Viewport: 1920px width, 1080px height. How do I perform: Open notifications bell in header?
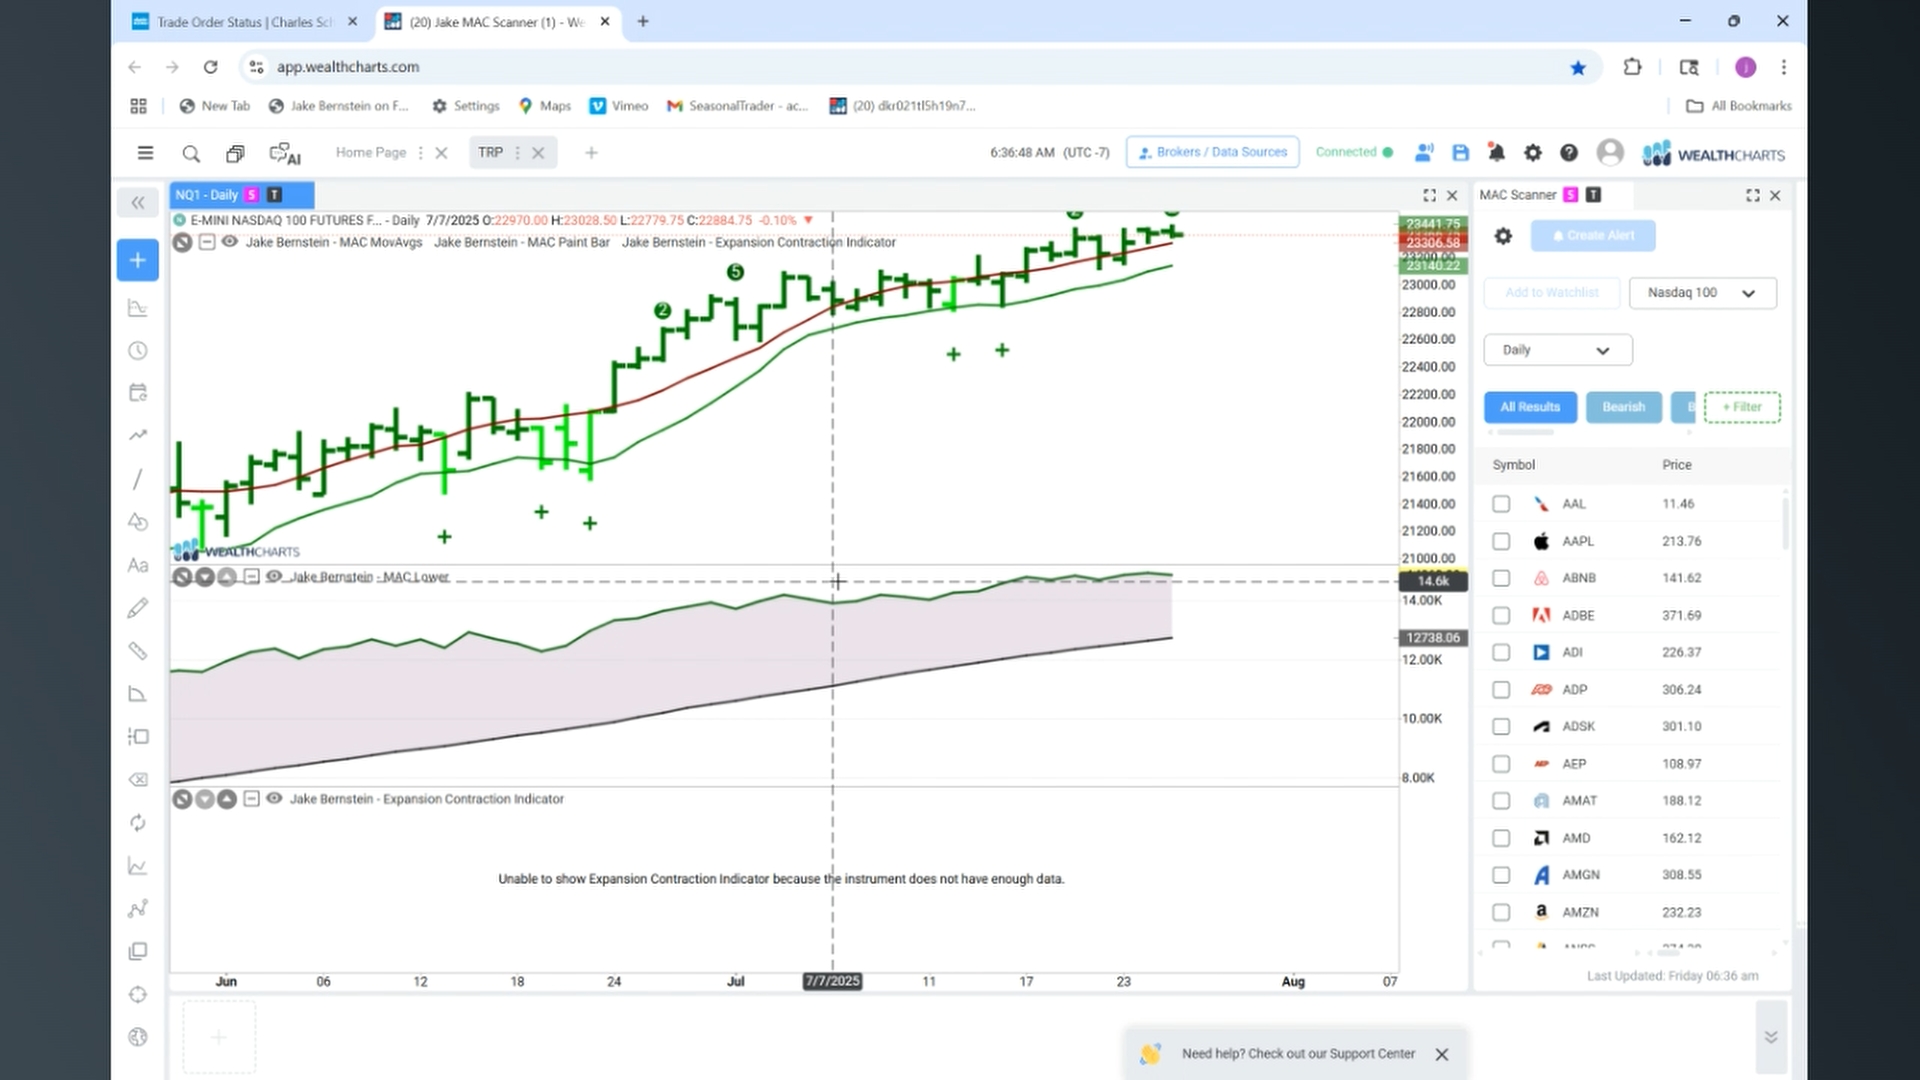[1496, 153]
